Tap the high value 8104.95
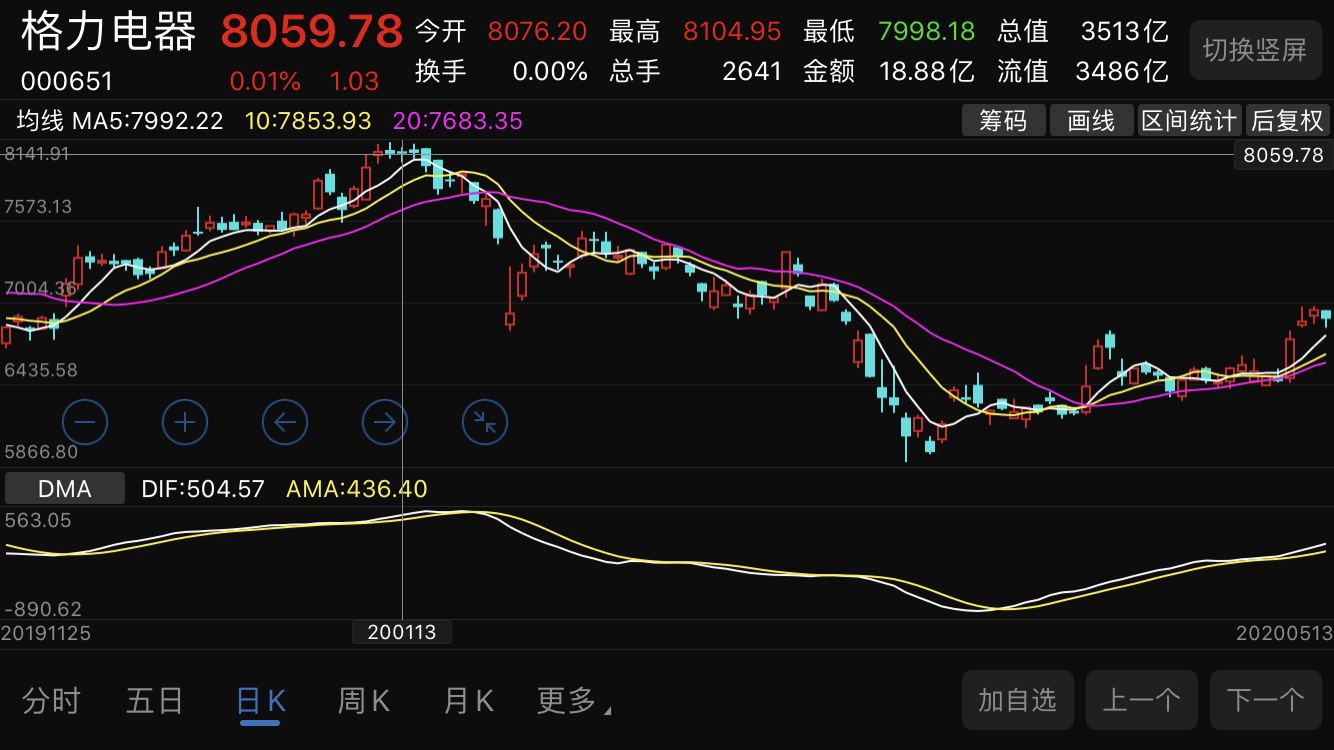The width and height of the screenshot is (1334, 750). click(732, 31)
